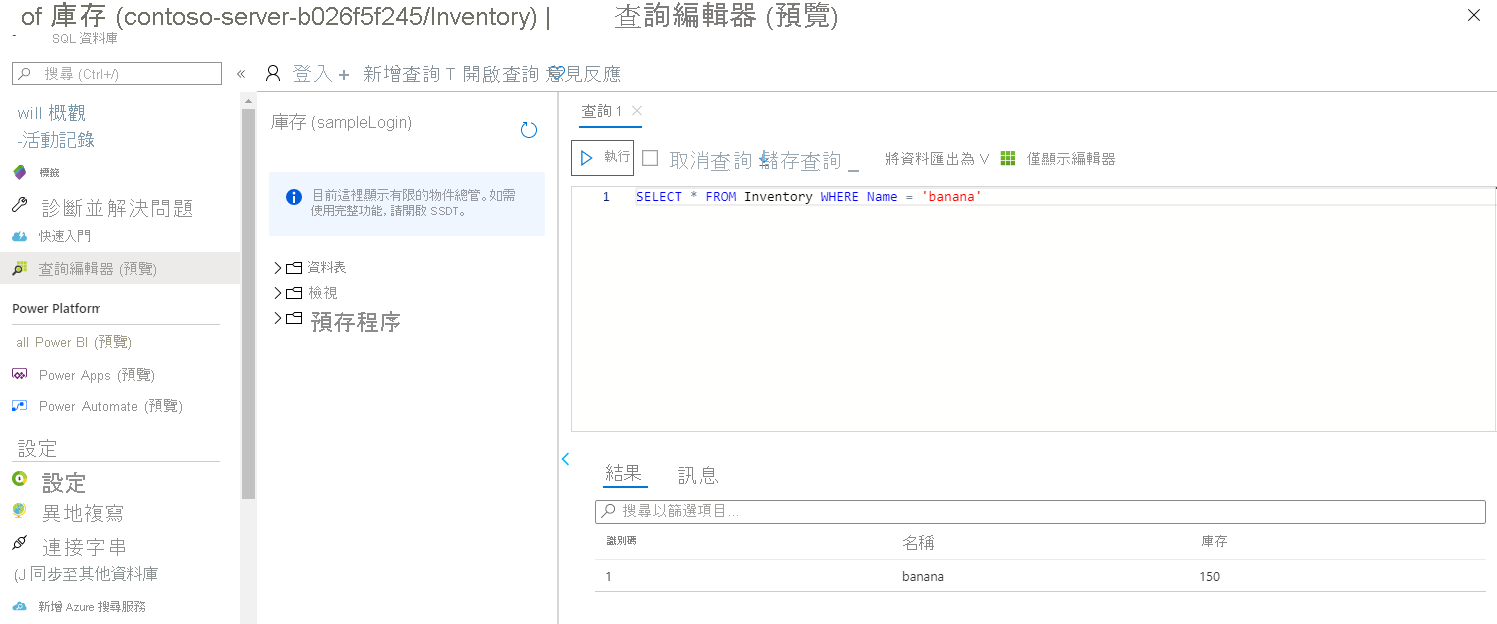Run the query with 執行 button
The width and height of the screenshot is (1497, 624).
(603, 157)
